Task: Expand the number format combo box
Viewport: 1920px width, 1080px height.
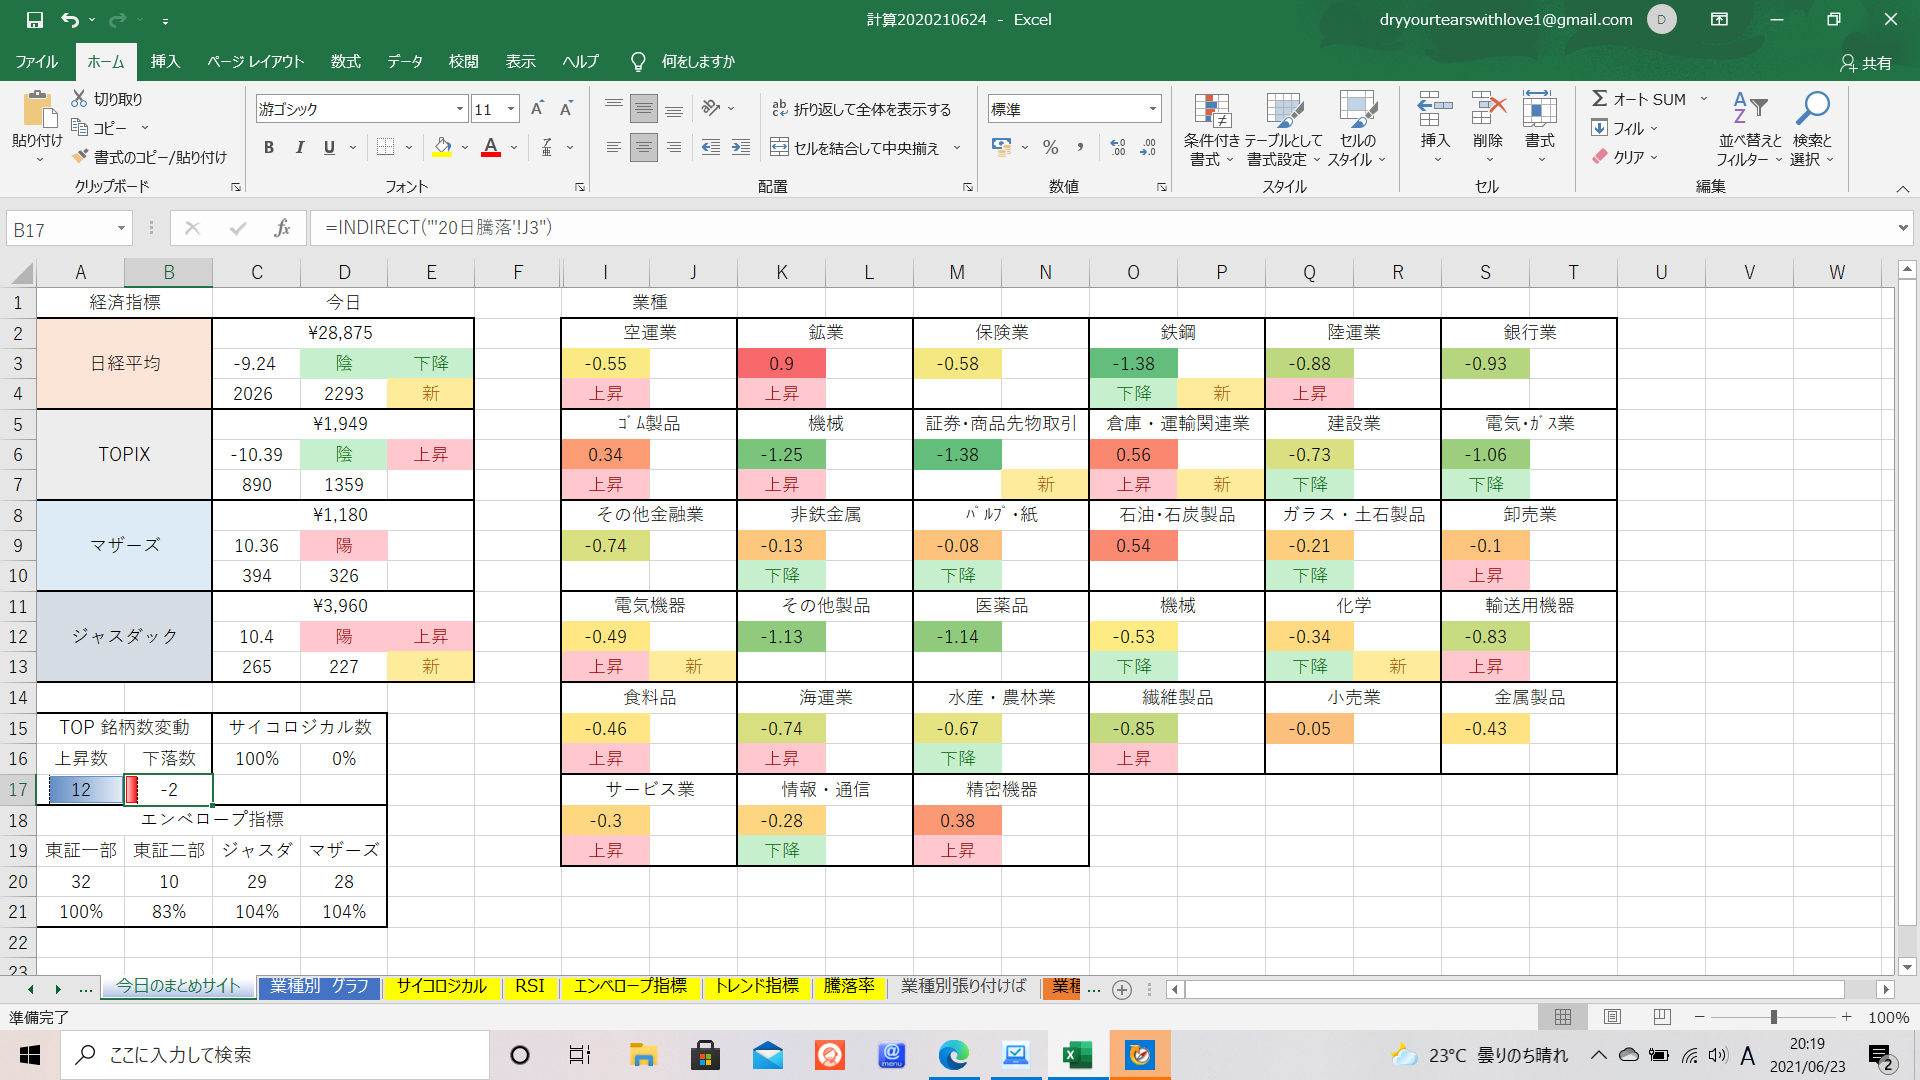Action: [1152, 109]
